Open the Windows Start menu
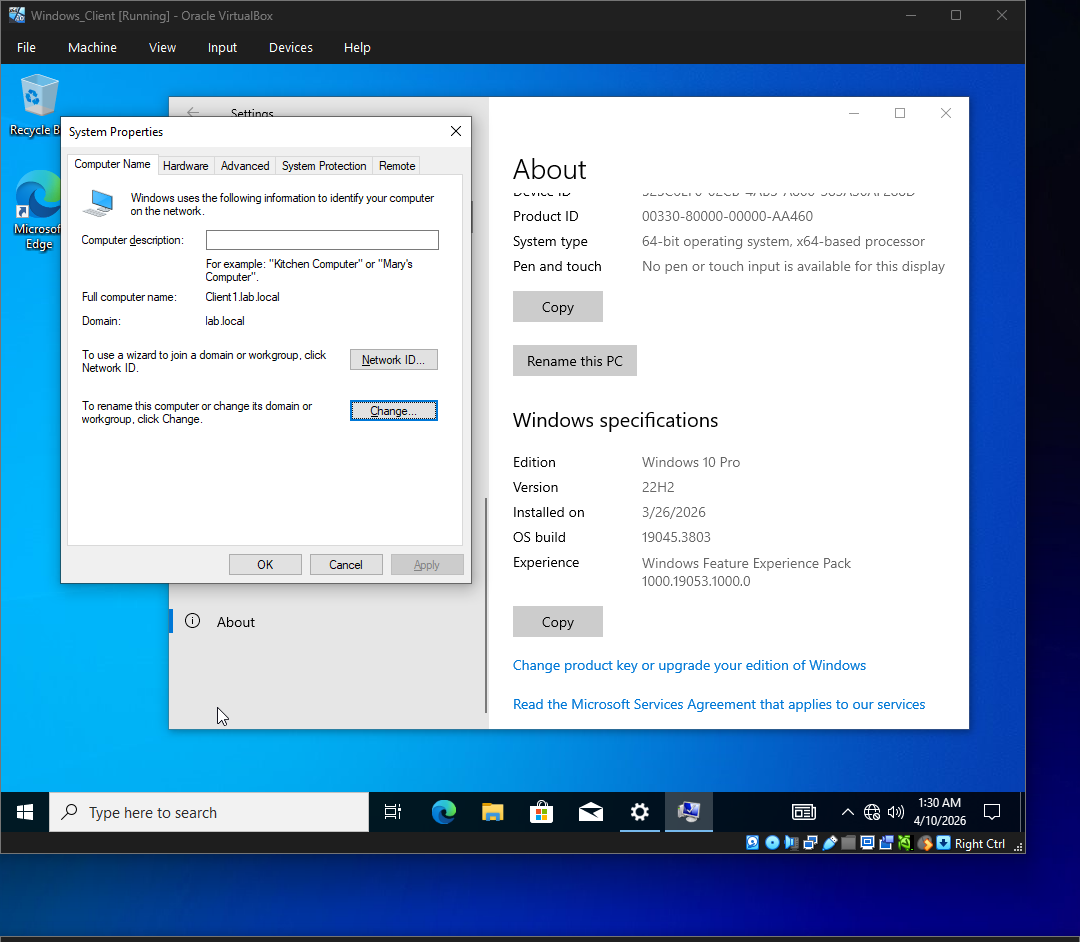Screen dimensions: 1080x942 [25, 813]
